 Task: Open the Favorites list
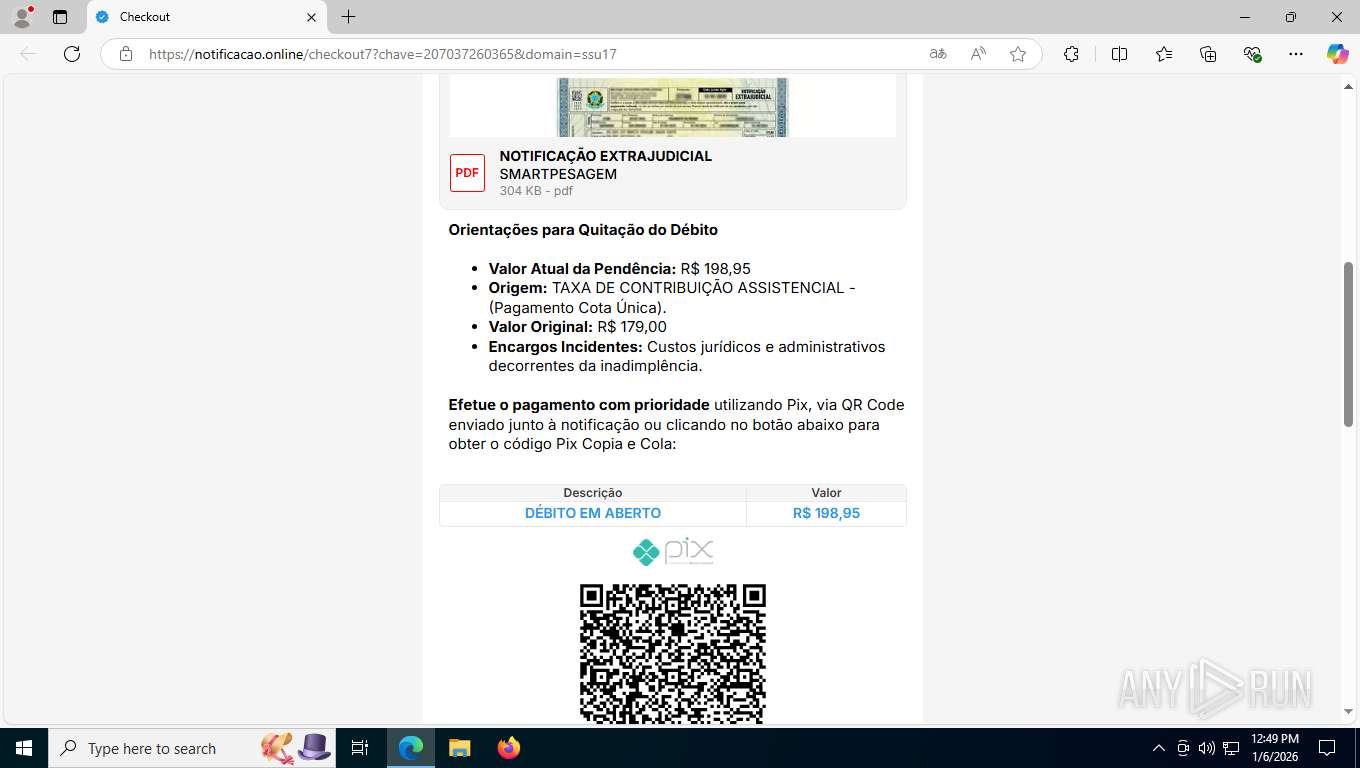click(x=1164, y=54)
